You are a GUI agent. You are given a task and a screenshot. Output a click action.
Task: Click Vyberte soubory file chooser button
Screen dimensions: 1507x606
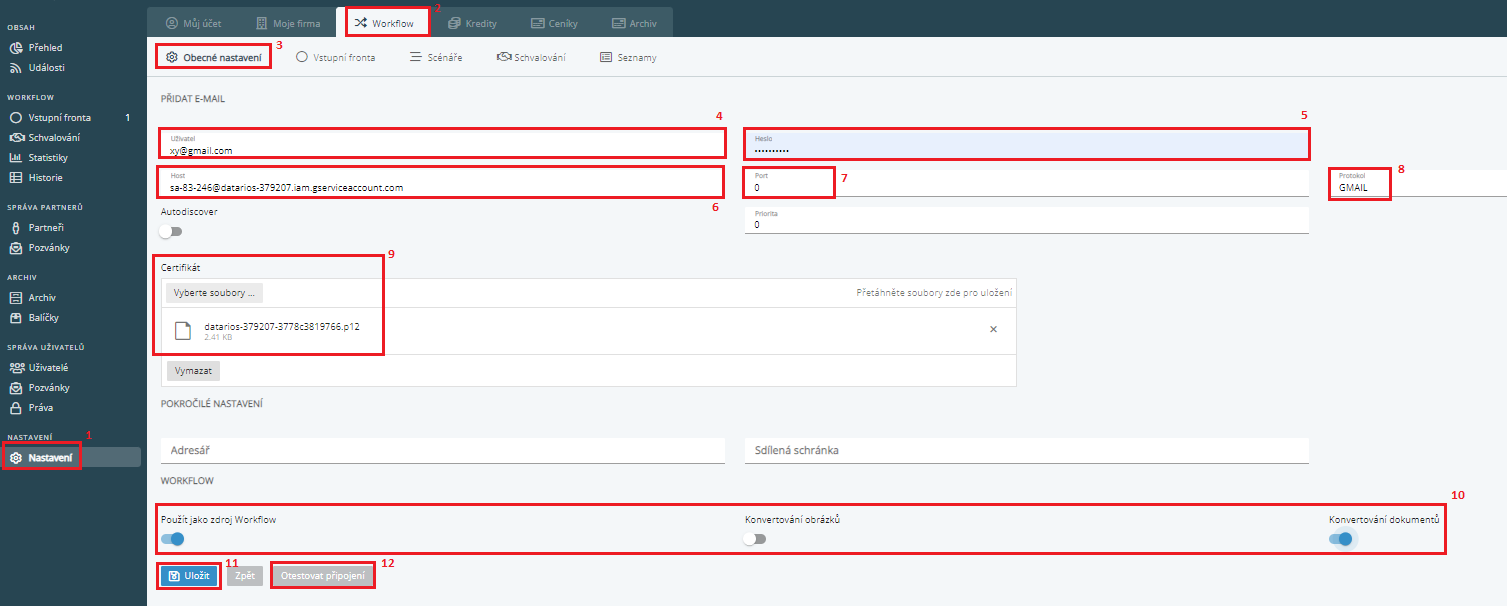(214, 293)
